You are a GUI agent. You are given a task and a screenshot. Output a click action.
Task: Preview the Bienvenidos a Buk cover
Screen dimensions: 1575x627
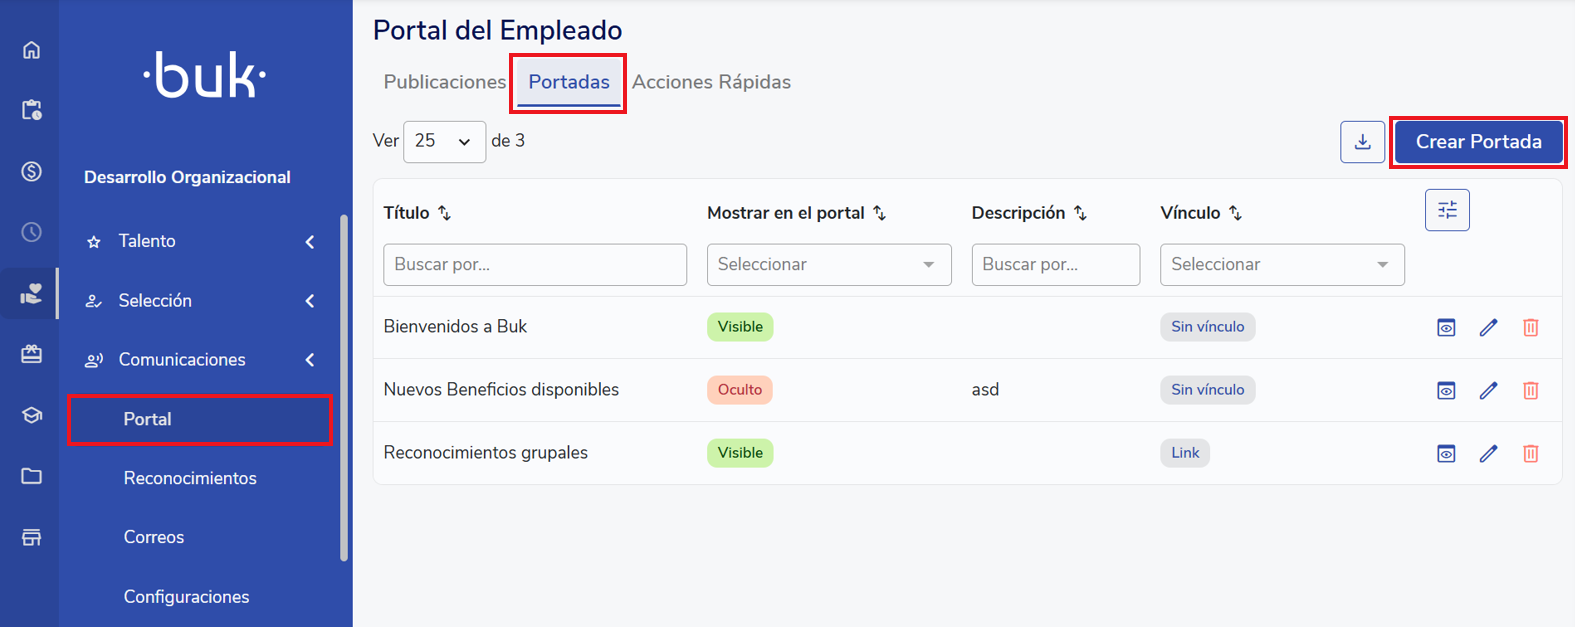(x=1446, y=327)
